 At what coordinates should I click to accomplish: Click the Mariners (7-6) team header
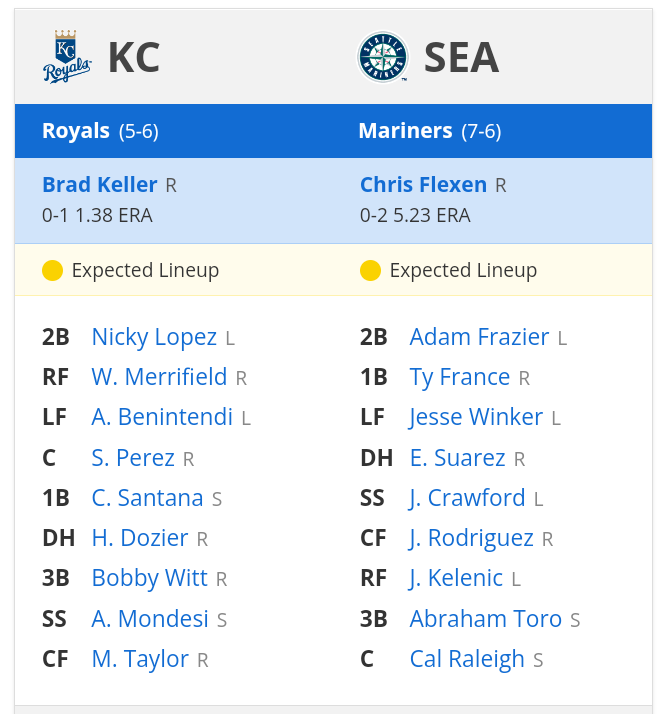pyautogui.click(x=430, y=131)
